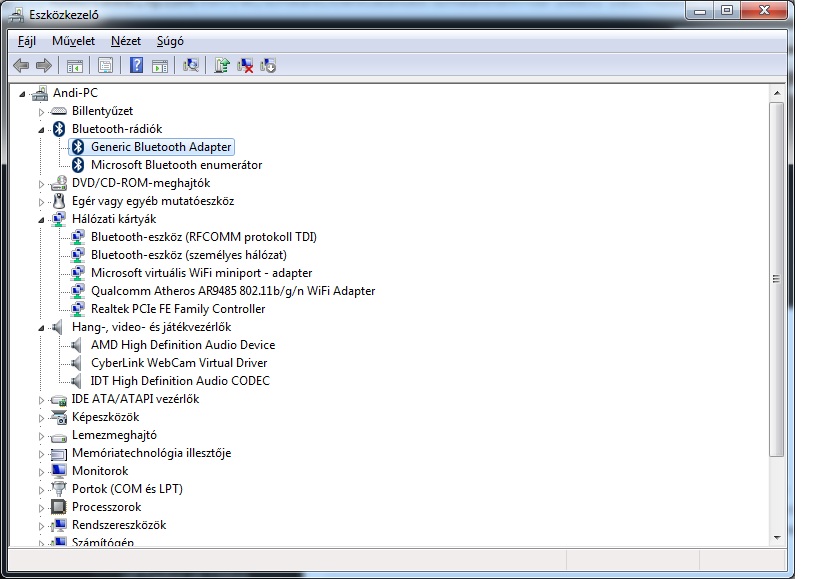
Task: Click the Hálózati kártyák network icon
Action: [x=58, y=219]
